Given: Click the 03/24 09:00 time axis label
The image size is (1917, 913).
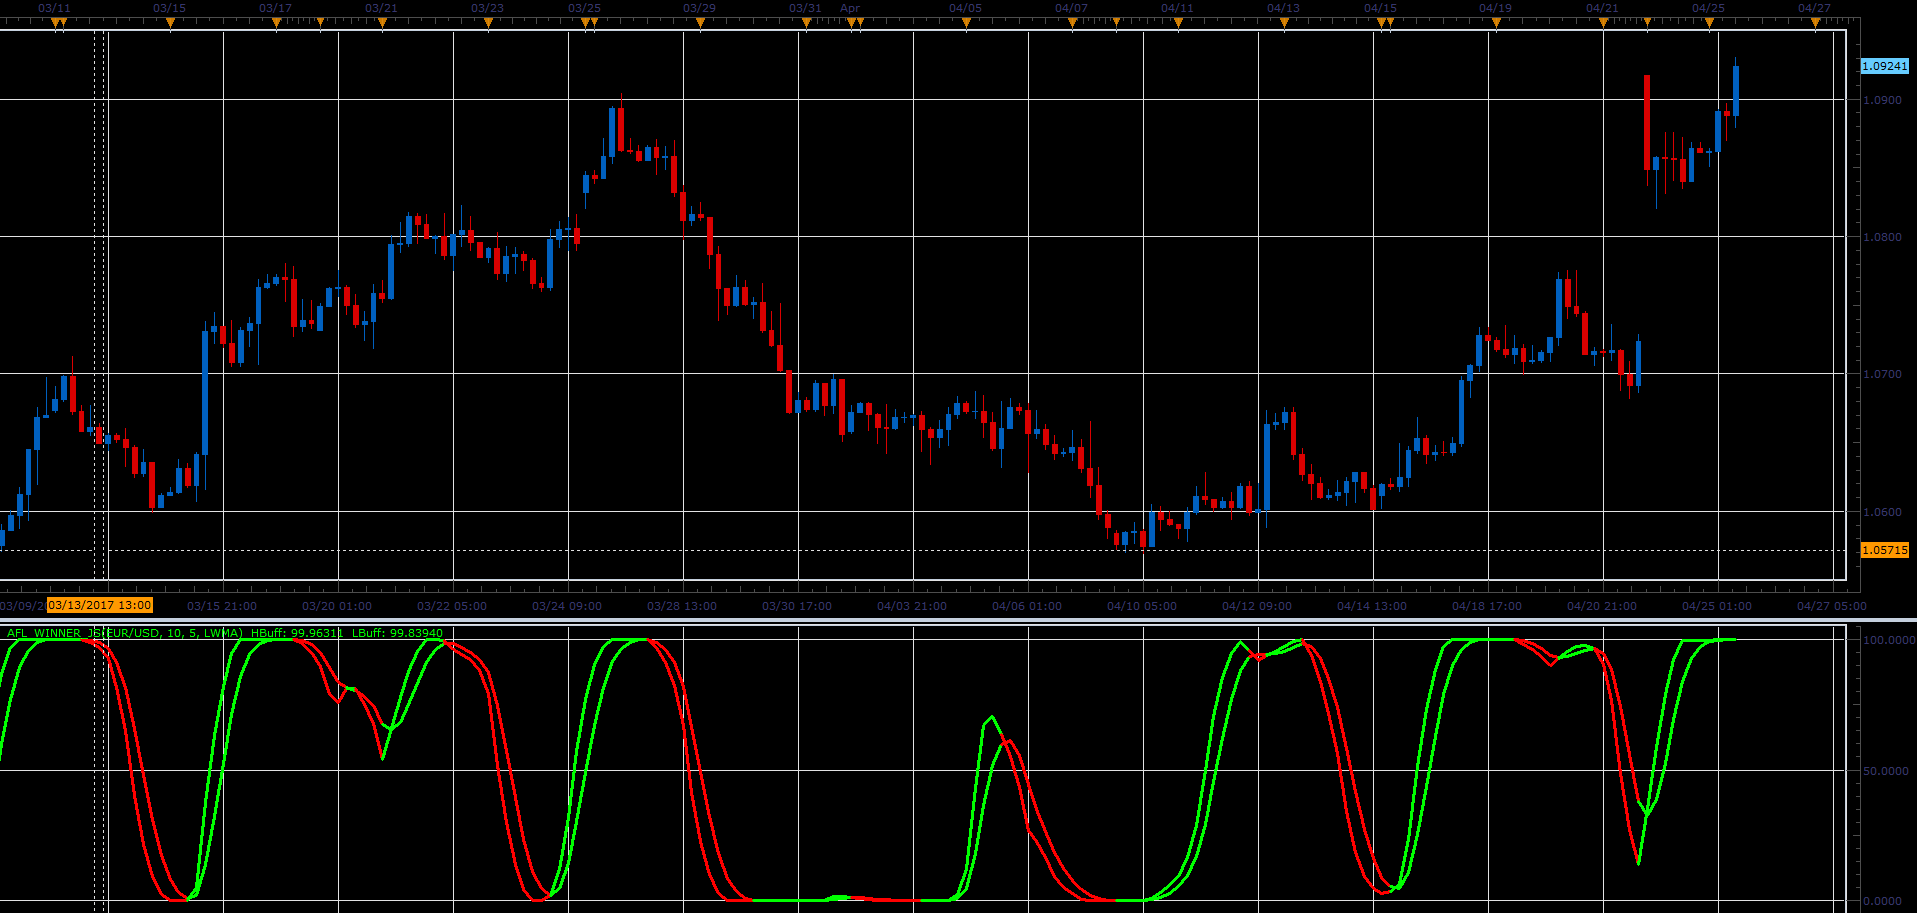Looking at the screenshot, I should tap(567, 606).
